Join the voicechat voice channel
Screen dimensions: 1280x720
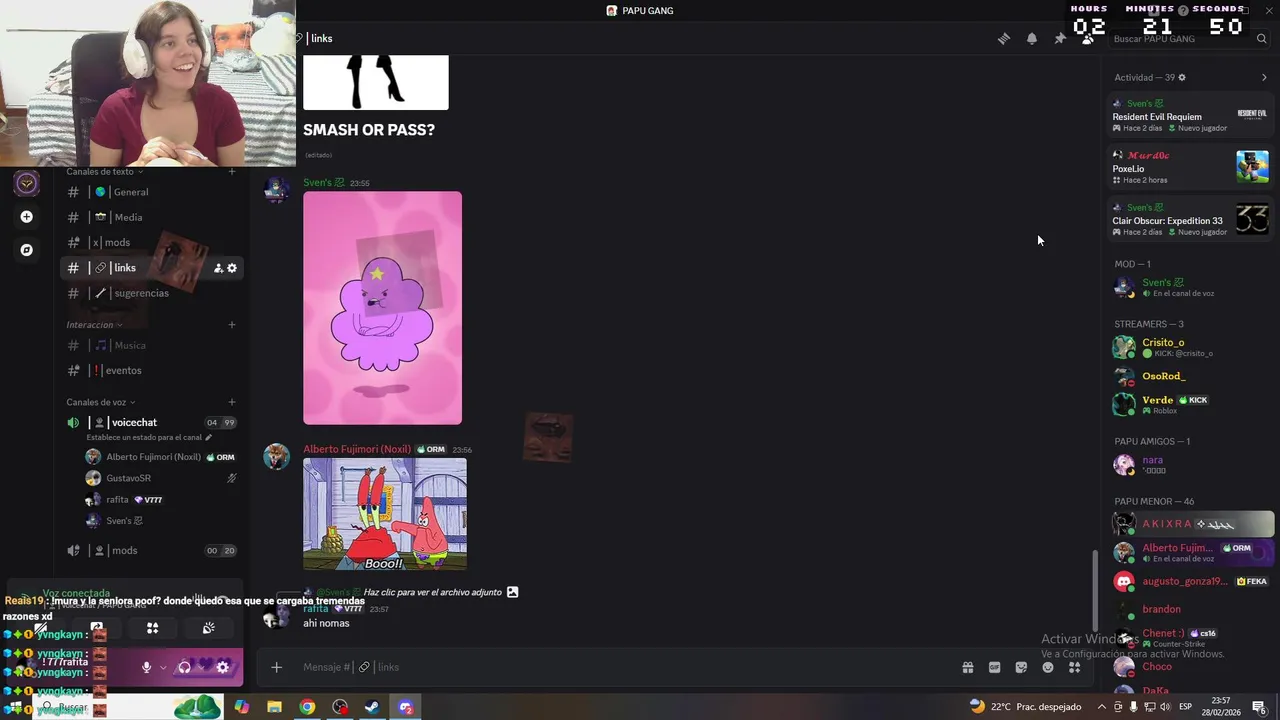coord(150,423)
